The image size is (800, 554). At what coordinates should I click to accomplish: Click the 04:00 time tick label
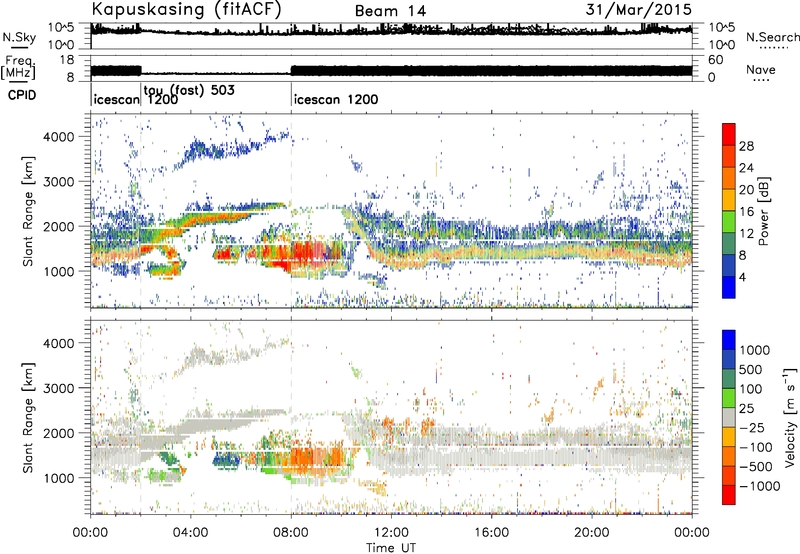click(190, 533)
